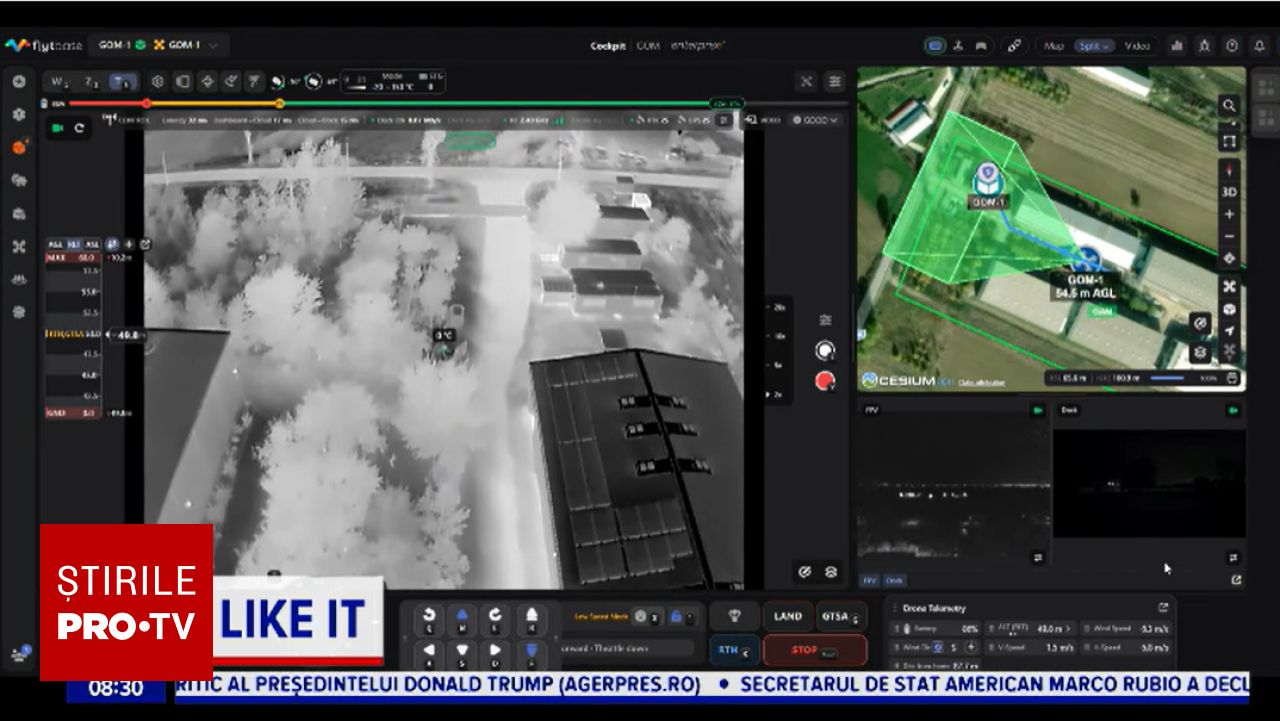Open the video settings sliders icon at top right
Image resolution: width=1280 pixels, height=721 pixels.
[835, 82]
